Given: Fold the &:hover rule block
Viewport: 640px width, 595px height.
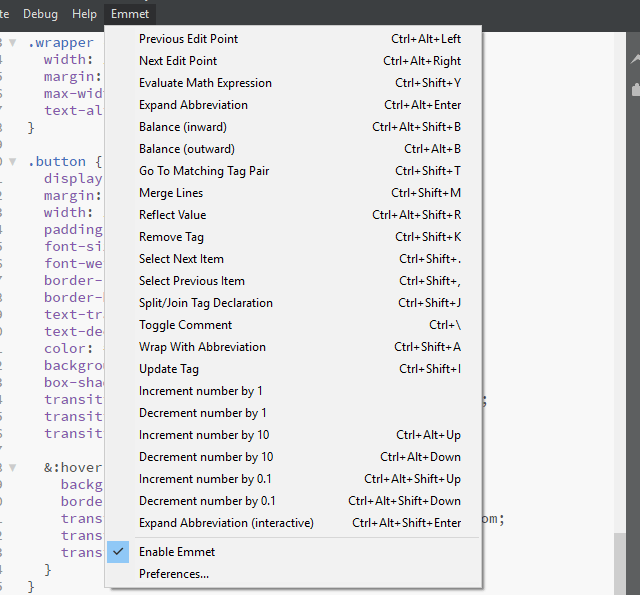Looking at the screenshot, I should tap(12, 467).
